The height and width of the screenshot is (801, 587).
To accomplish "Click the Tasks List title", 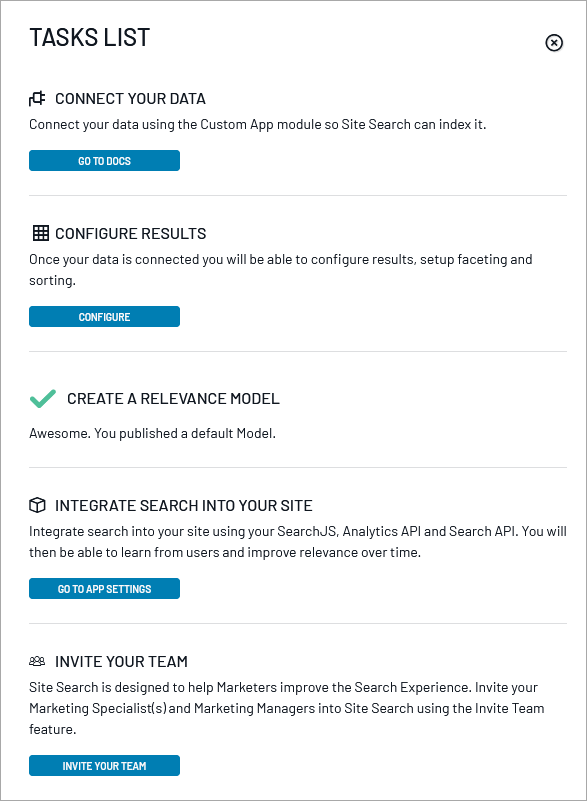I will coord(90,37).
